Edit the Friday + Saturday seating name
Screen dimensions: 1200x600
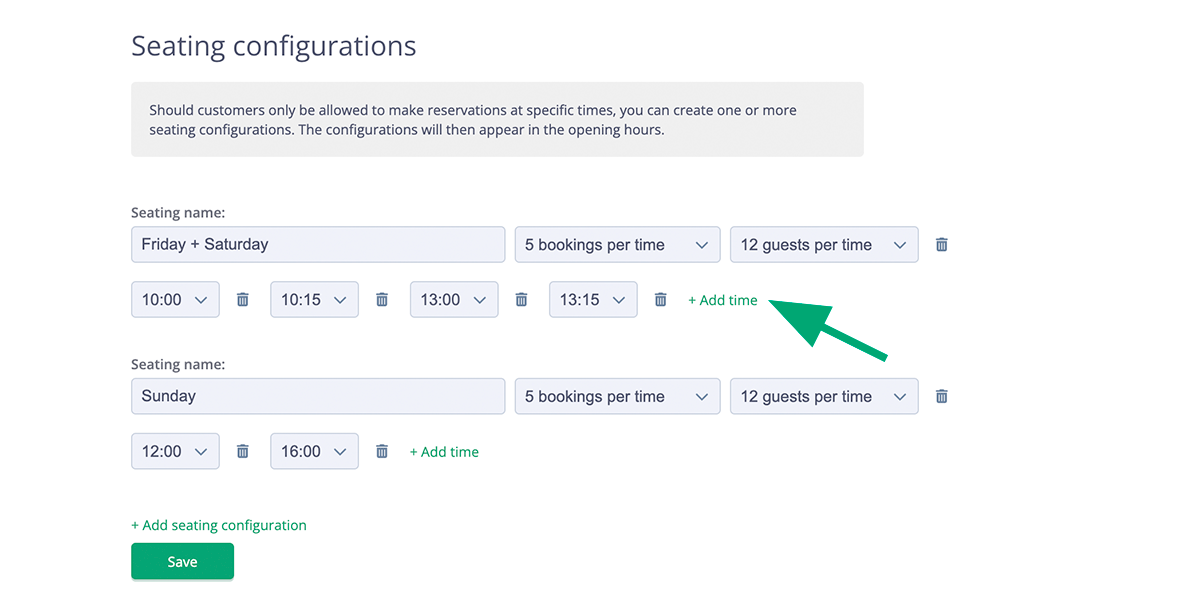coord(317,244)
